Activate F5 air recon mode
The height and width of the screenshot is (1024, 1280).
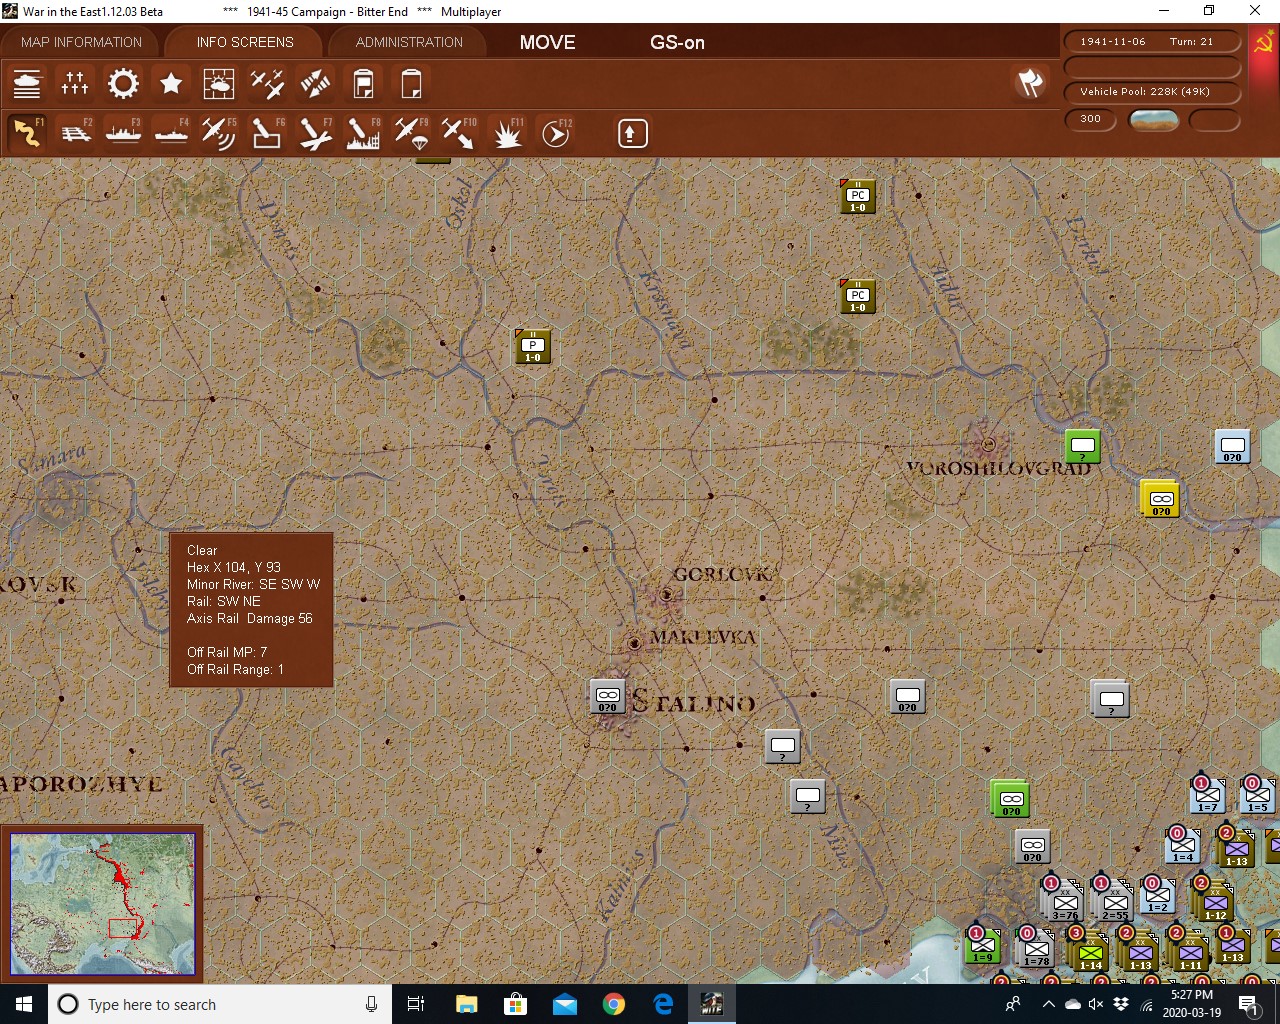tap(219, 133)
